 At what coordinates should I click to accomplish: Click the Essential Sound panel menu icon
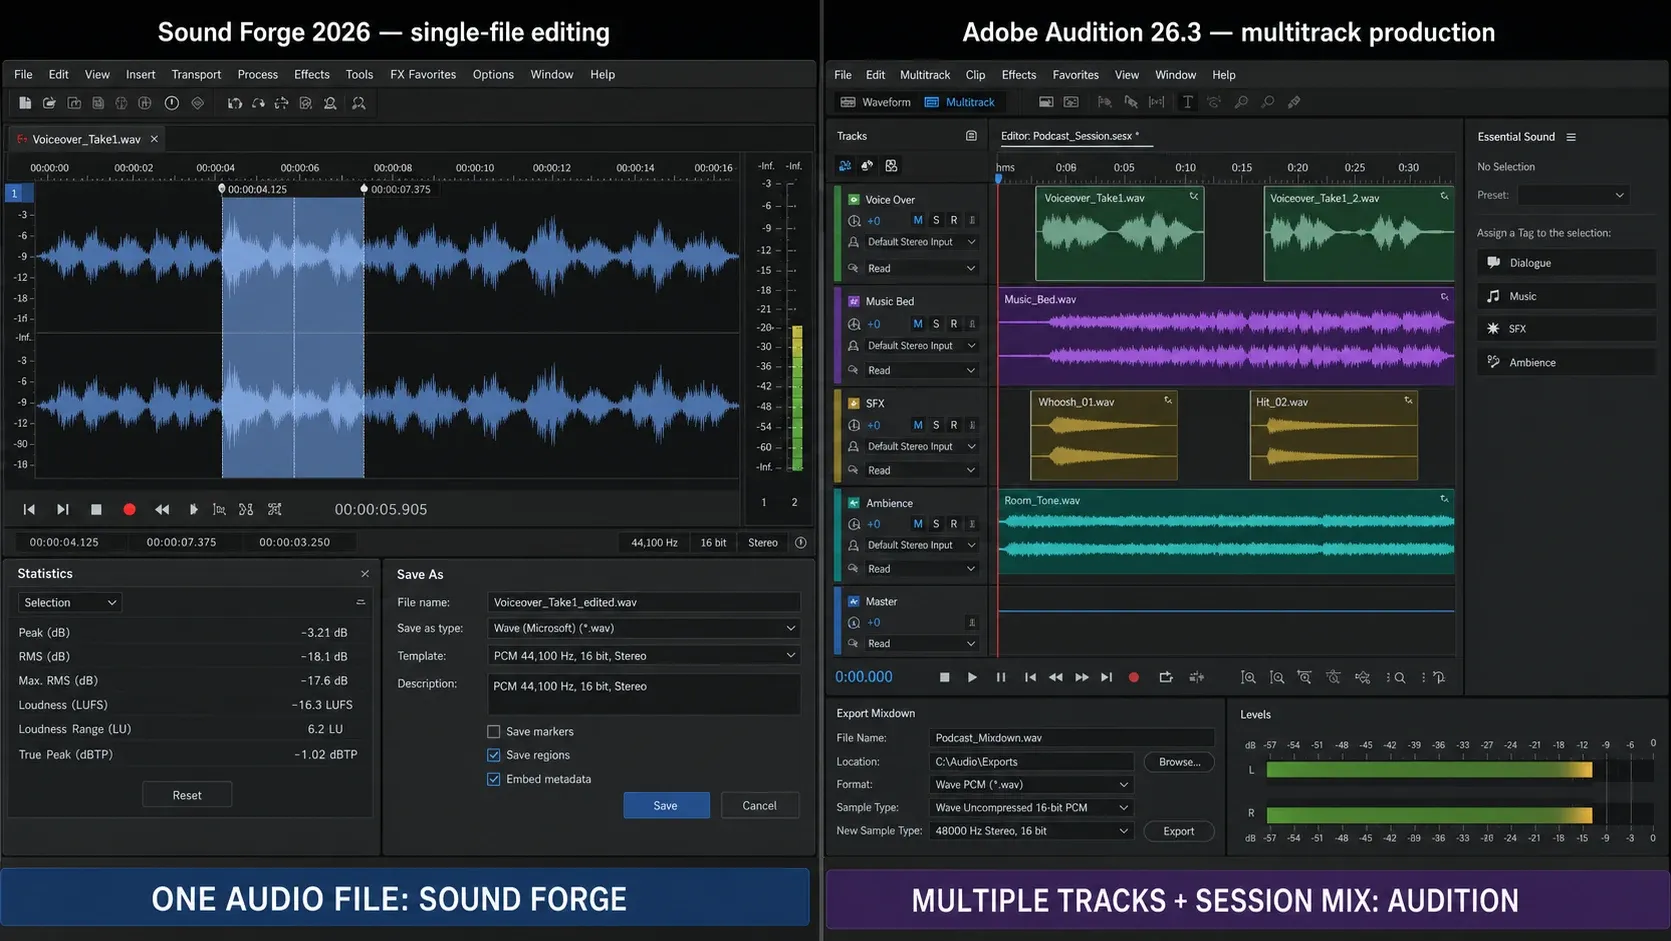[x=1571, y=137]
